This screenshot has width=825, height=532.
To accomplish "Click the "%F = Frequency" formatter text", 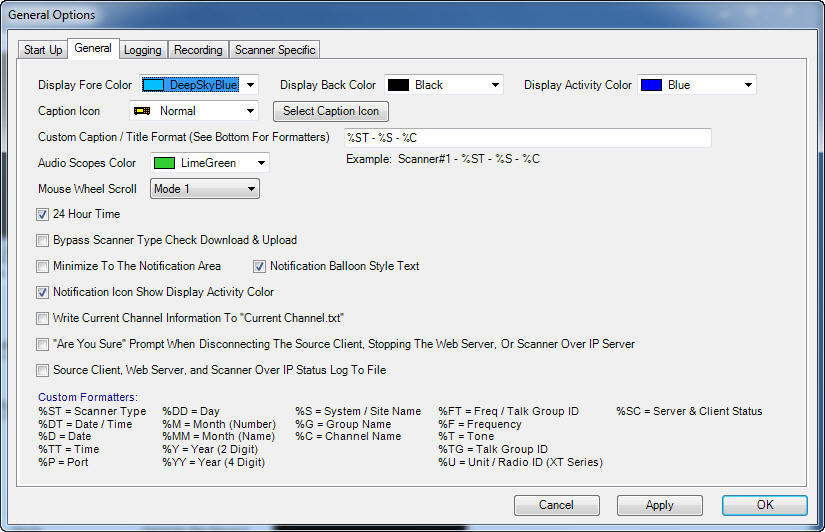I will coord(480,424).
